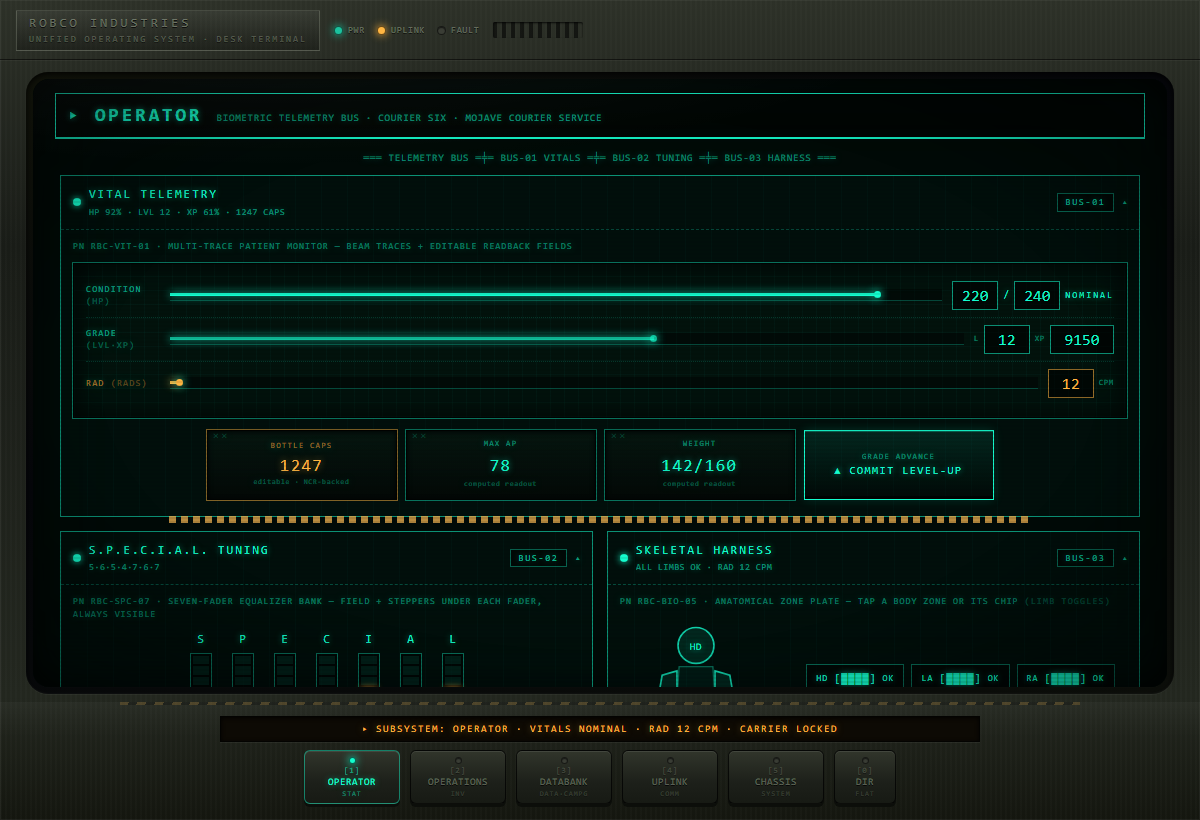
Task: Click the FAULT indicator LED
Action: [x=441, y=30]
